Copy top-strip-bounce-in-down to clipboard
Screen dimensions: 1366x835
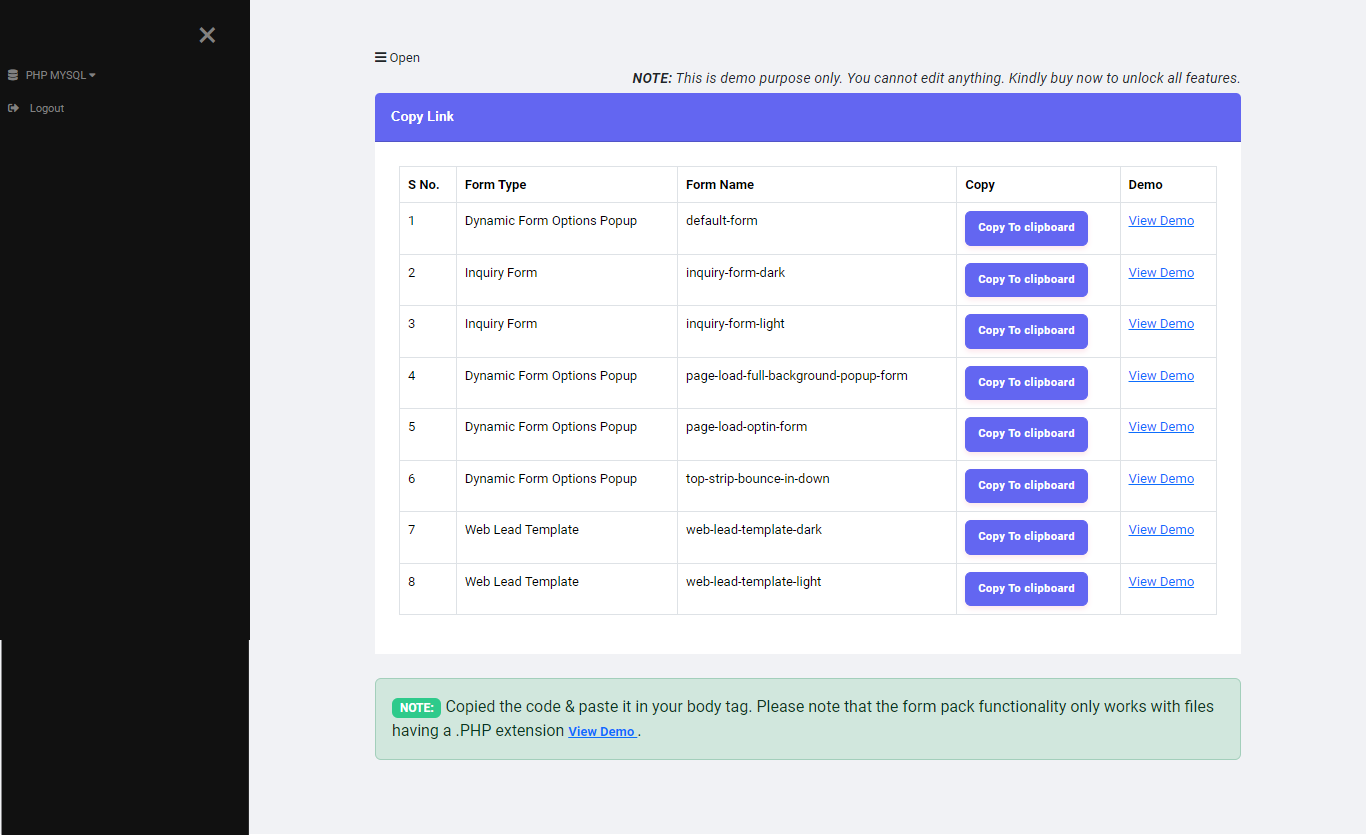coord(1026,486)
